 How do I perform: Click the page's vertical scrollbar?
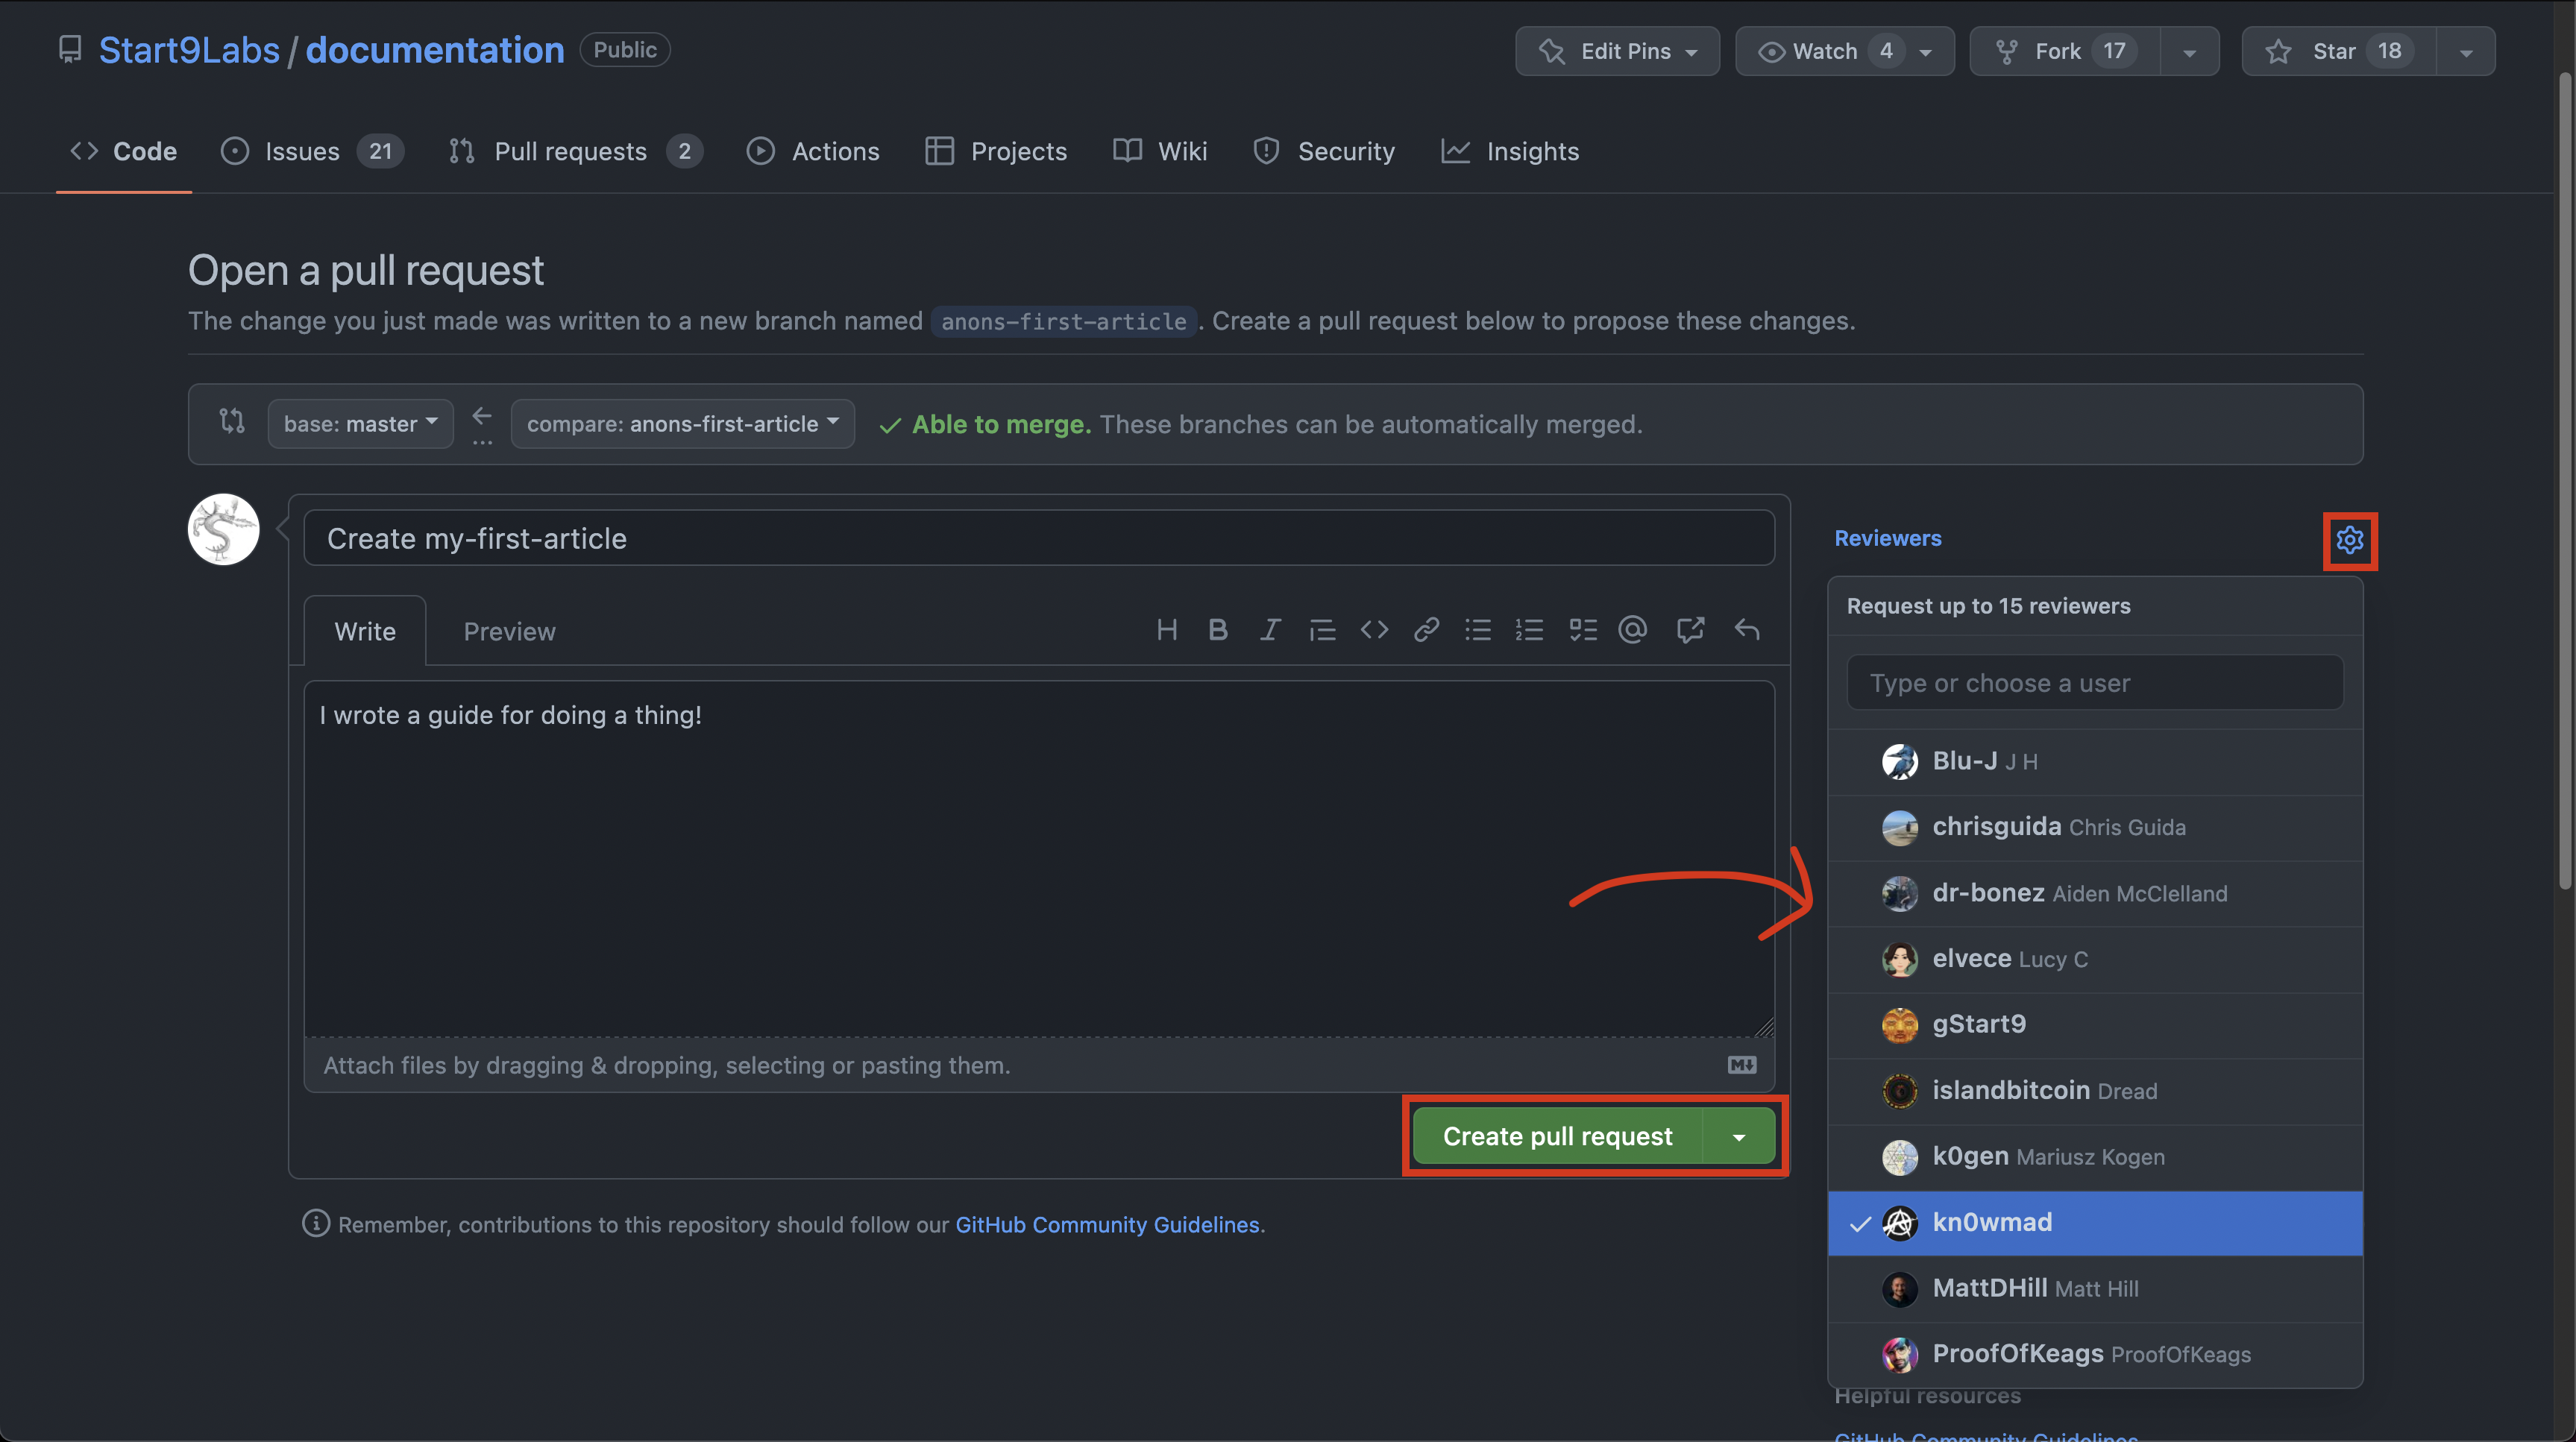pos(2566,480)
